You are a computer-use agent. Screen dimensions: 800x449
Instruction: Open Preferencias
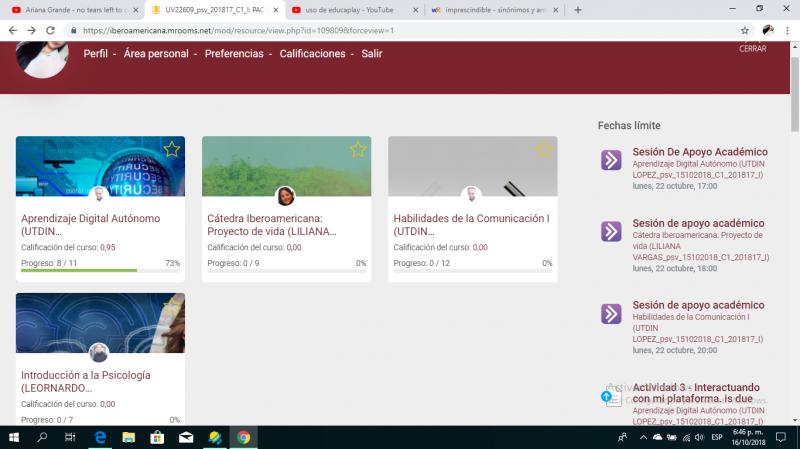point(234,54)
